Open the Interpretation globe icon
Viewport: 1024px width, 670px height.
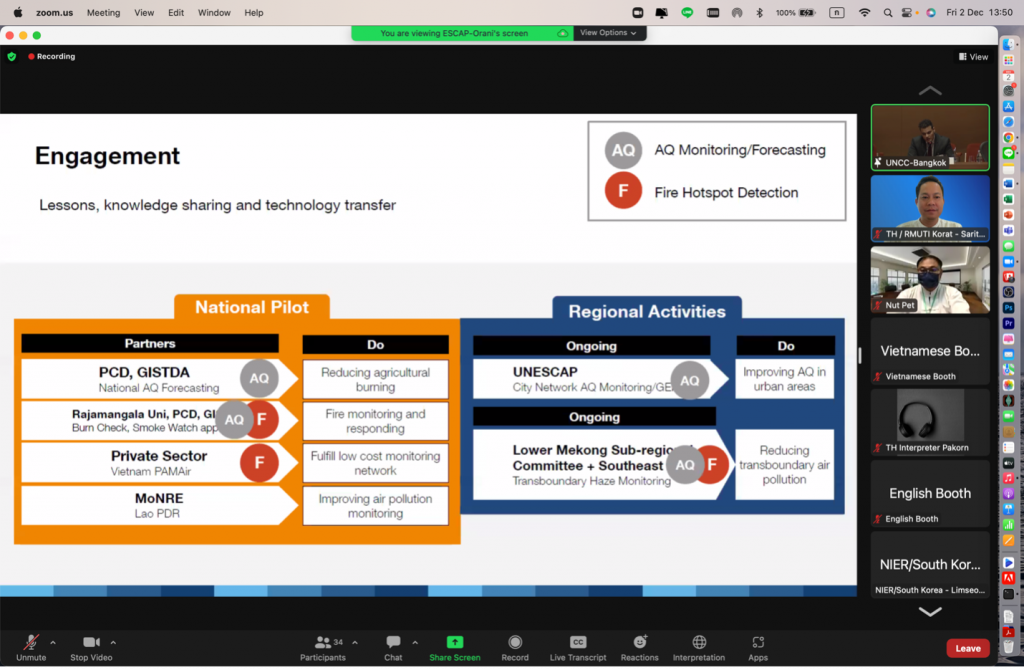coord(699,642)
